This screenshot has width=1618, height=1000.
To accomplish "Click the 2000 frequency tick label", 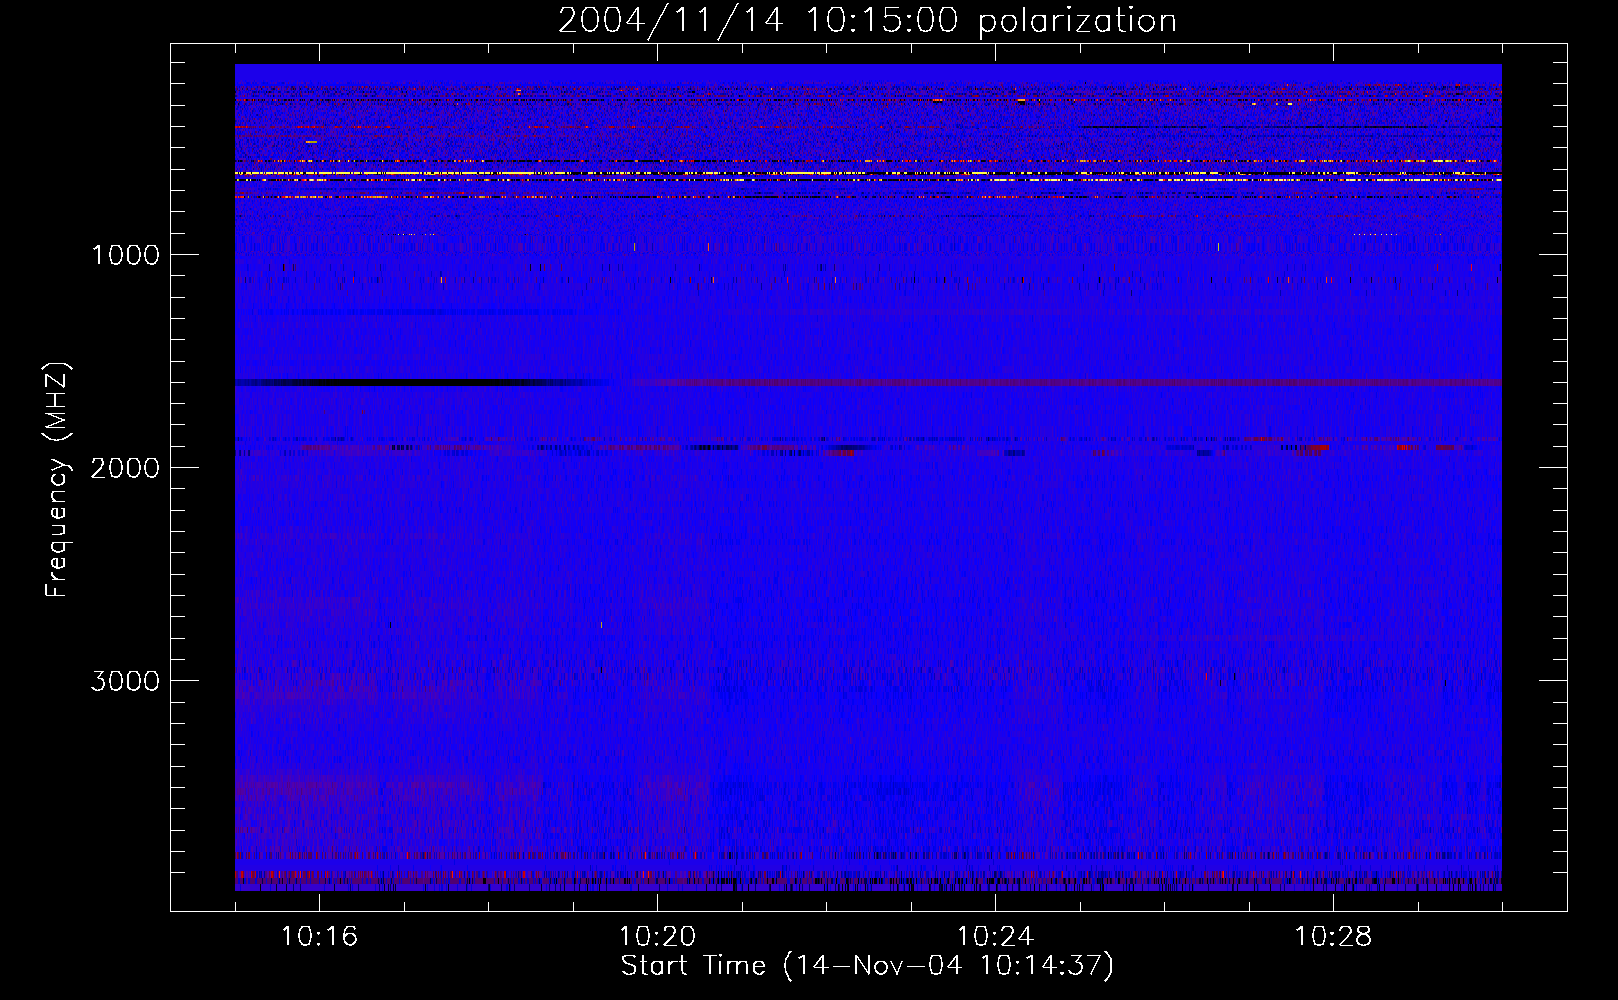I will tap(125, 468).
